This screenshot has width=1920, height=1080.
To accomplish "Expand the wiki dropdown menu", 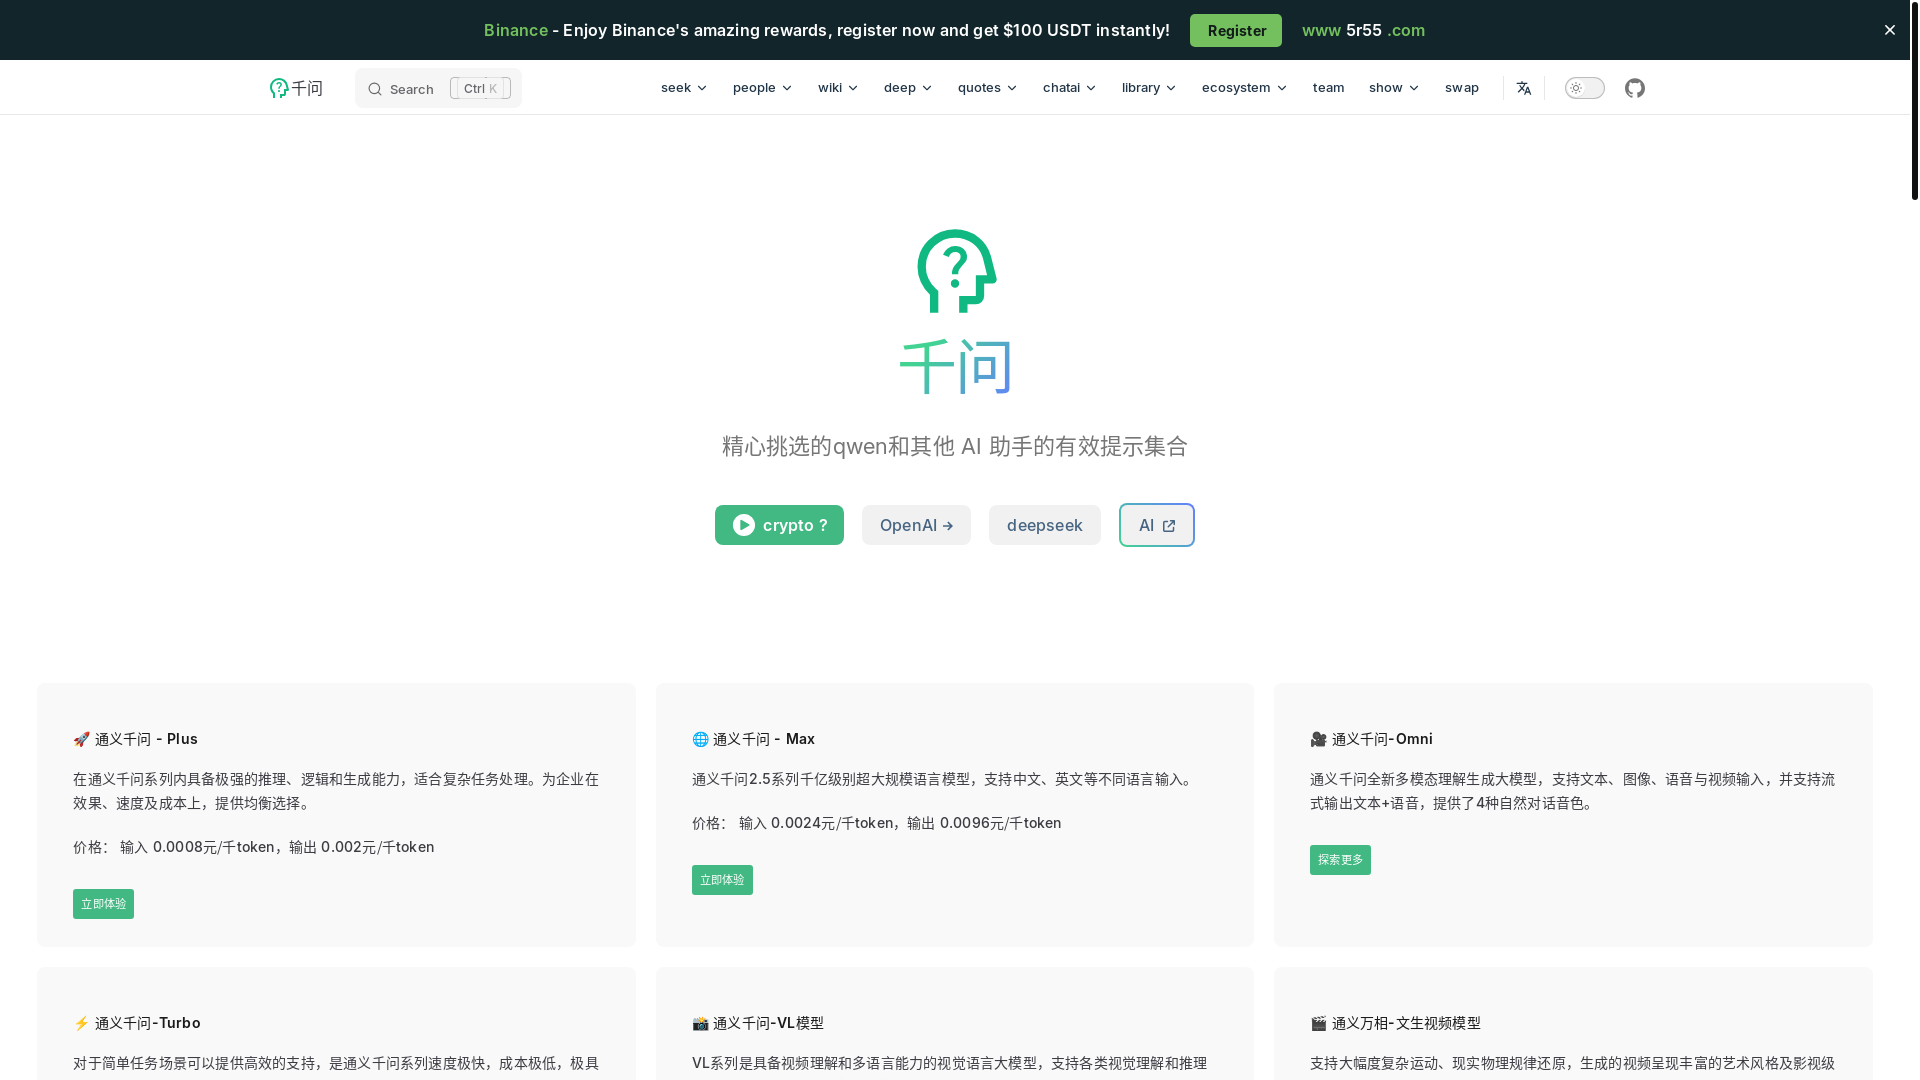I will pos(838,88).
